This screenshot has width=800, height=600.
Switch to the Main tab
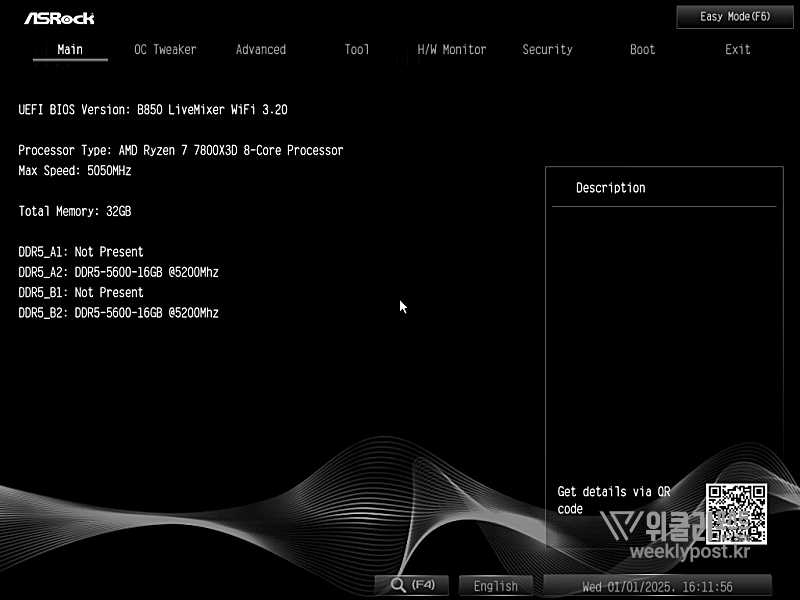(70, 49)
